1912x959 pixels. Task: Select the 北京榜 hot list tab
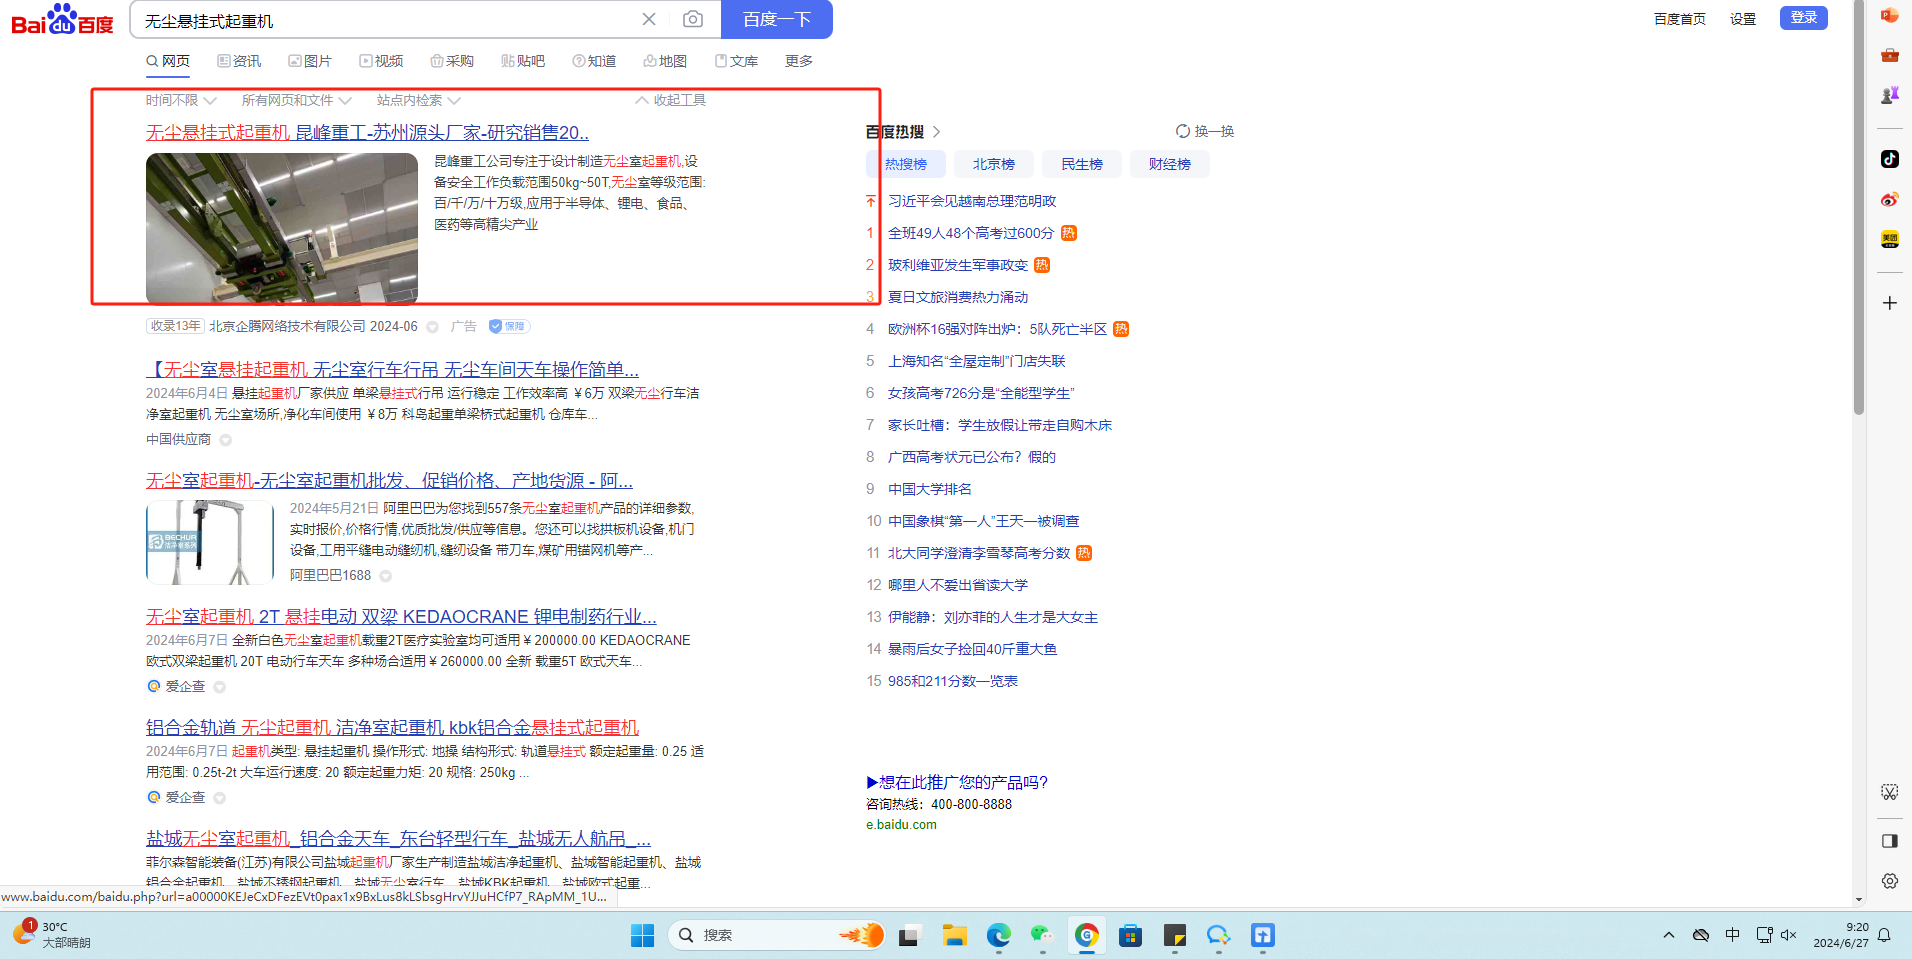tap(993, 164)
